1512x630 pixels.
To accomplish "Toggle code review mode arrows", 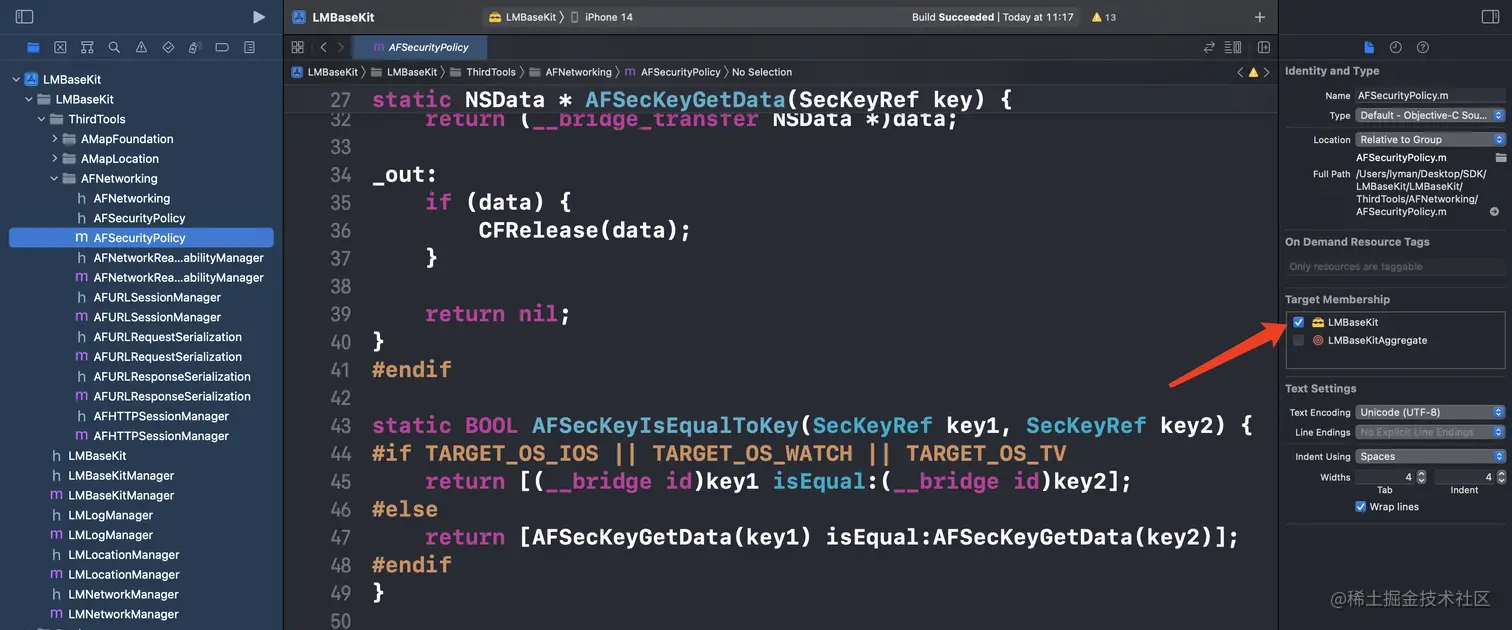I will pos(1209,47).
